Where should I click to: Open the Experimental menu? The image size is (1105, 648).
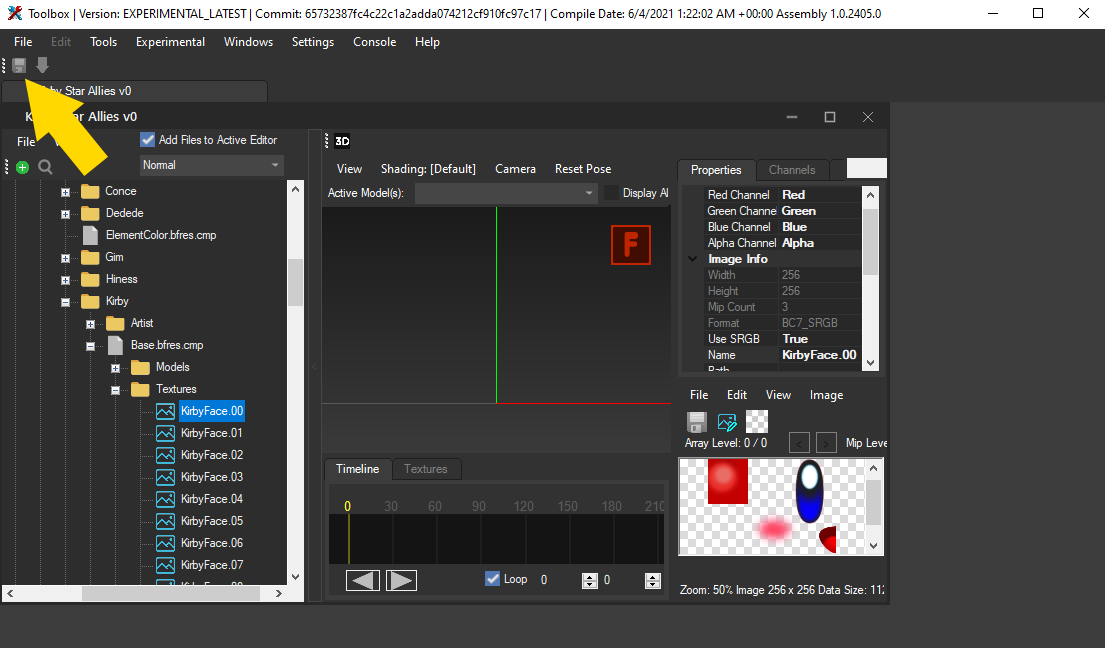(170, 42)
